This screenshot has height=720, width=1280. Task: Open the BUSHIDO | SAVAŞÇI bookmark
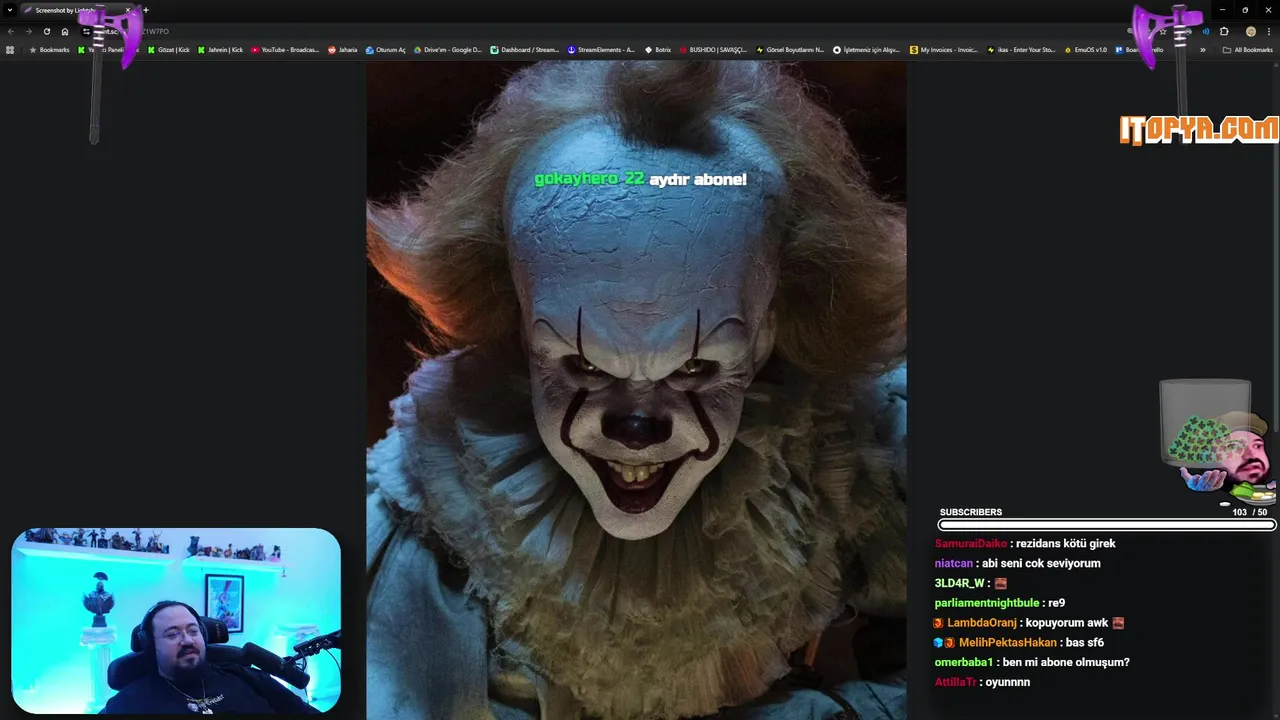pyautogui.click(x=713, y=50)
